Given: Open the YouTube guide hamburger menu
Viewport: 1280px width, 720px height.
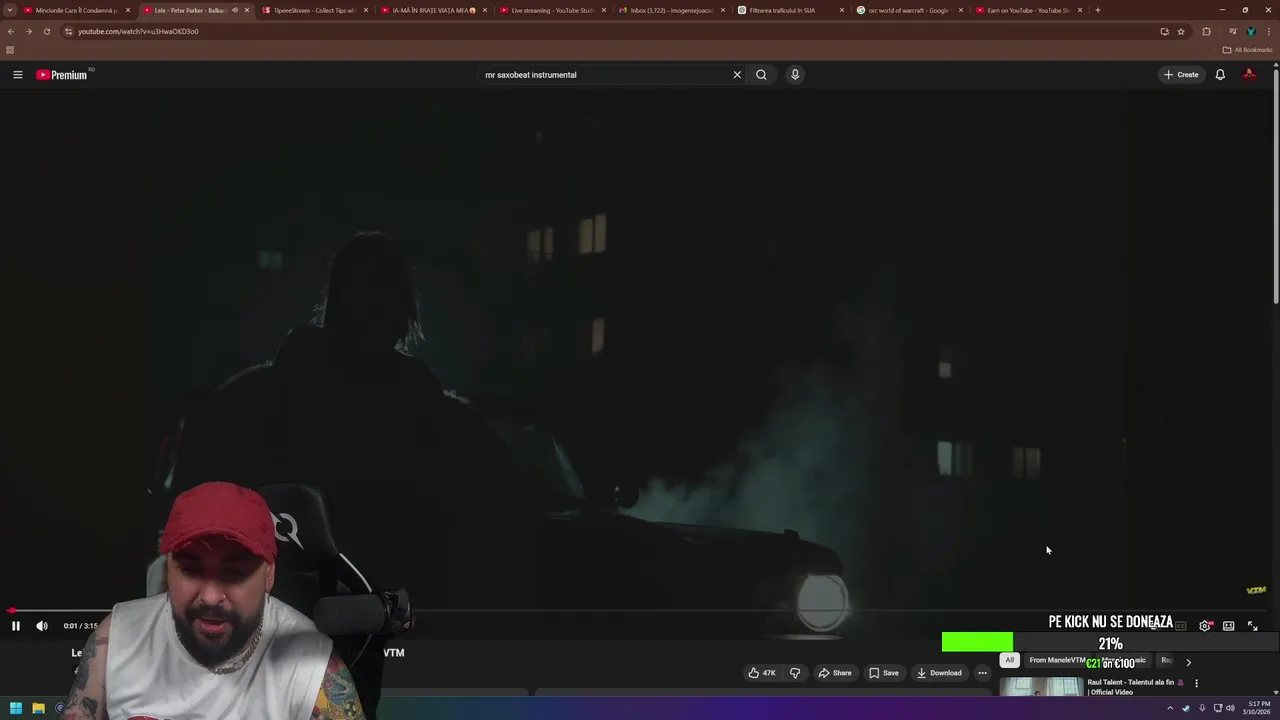Looking at the screenshot, I should [17, 75].
